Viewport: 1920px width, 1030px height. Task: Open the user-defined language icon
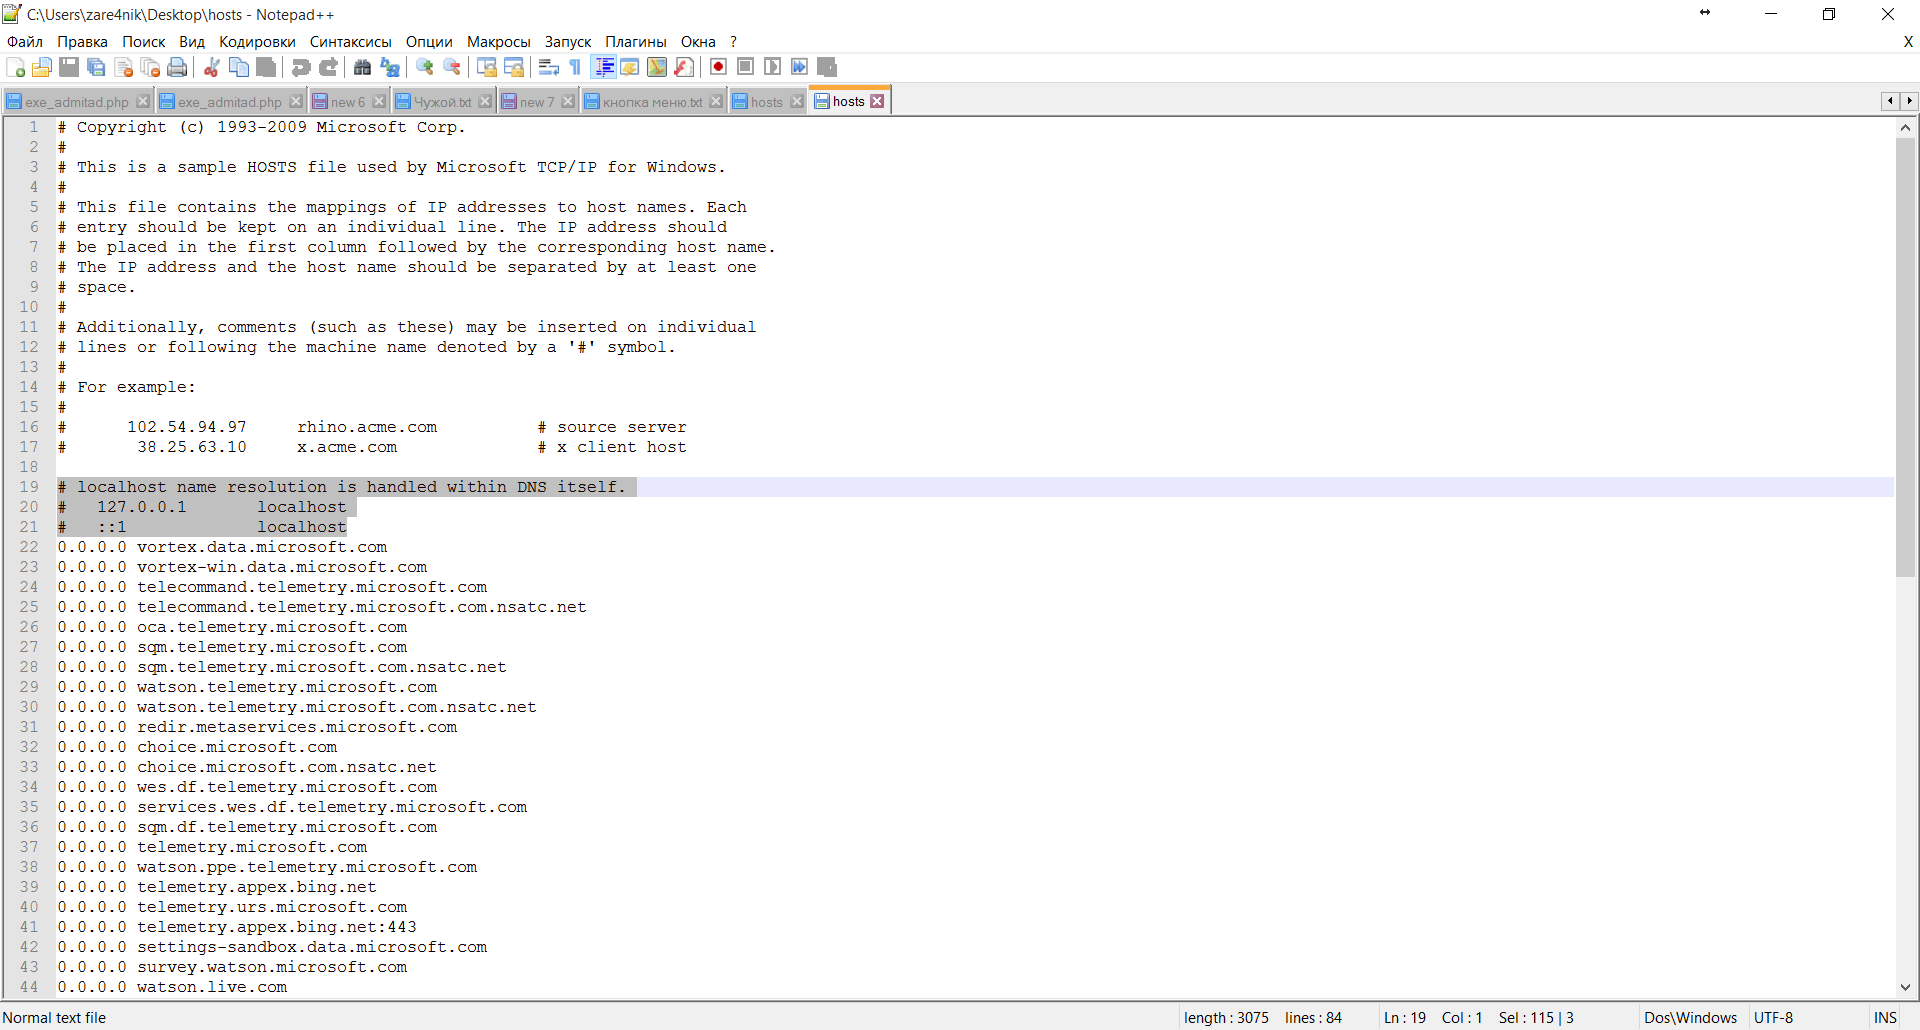pyautogui.click(x=630, y=67)
